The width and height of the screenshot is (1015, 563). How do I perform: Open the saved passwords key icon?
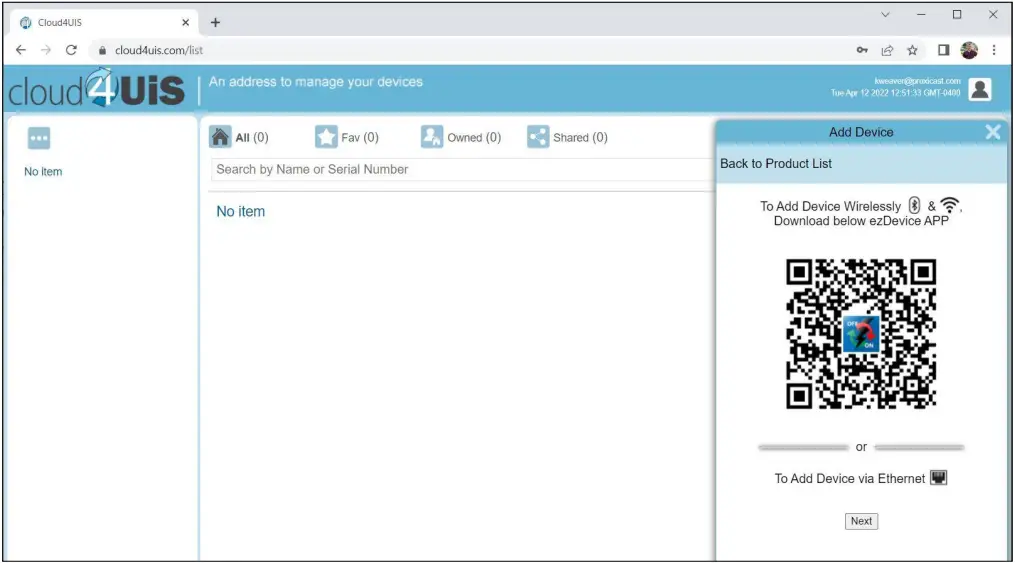pos(862,50)
